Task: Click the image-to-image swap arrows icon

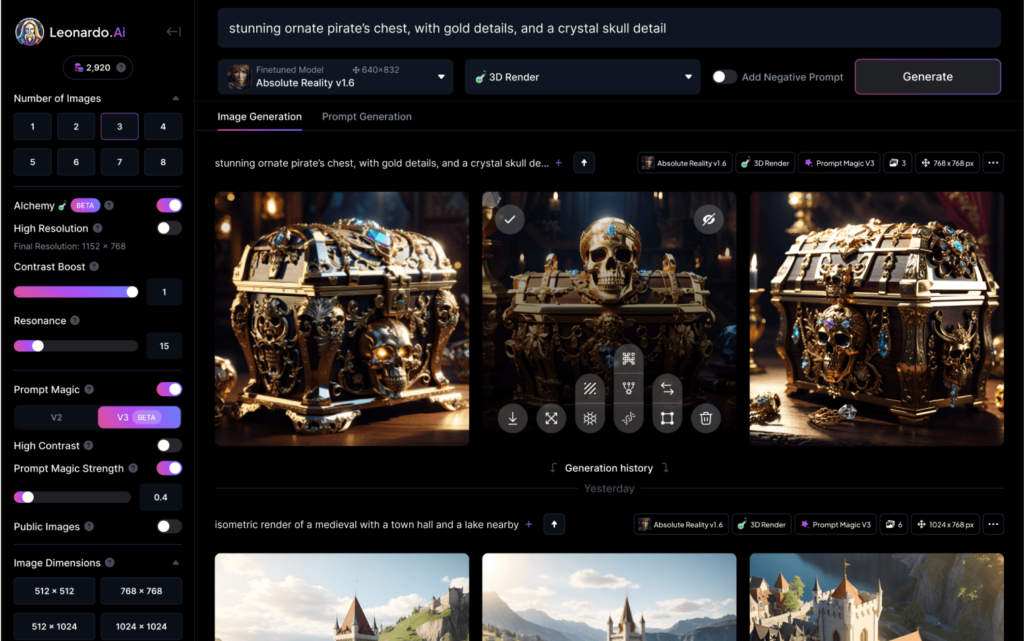Action: 667,388
